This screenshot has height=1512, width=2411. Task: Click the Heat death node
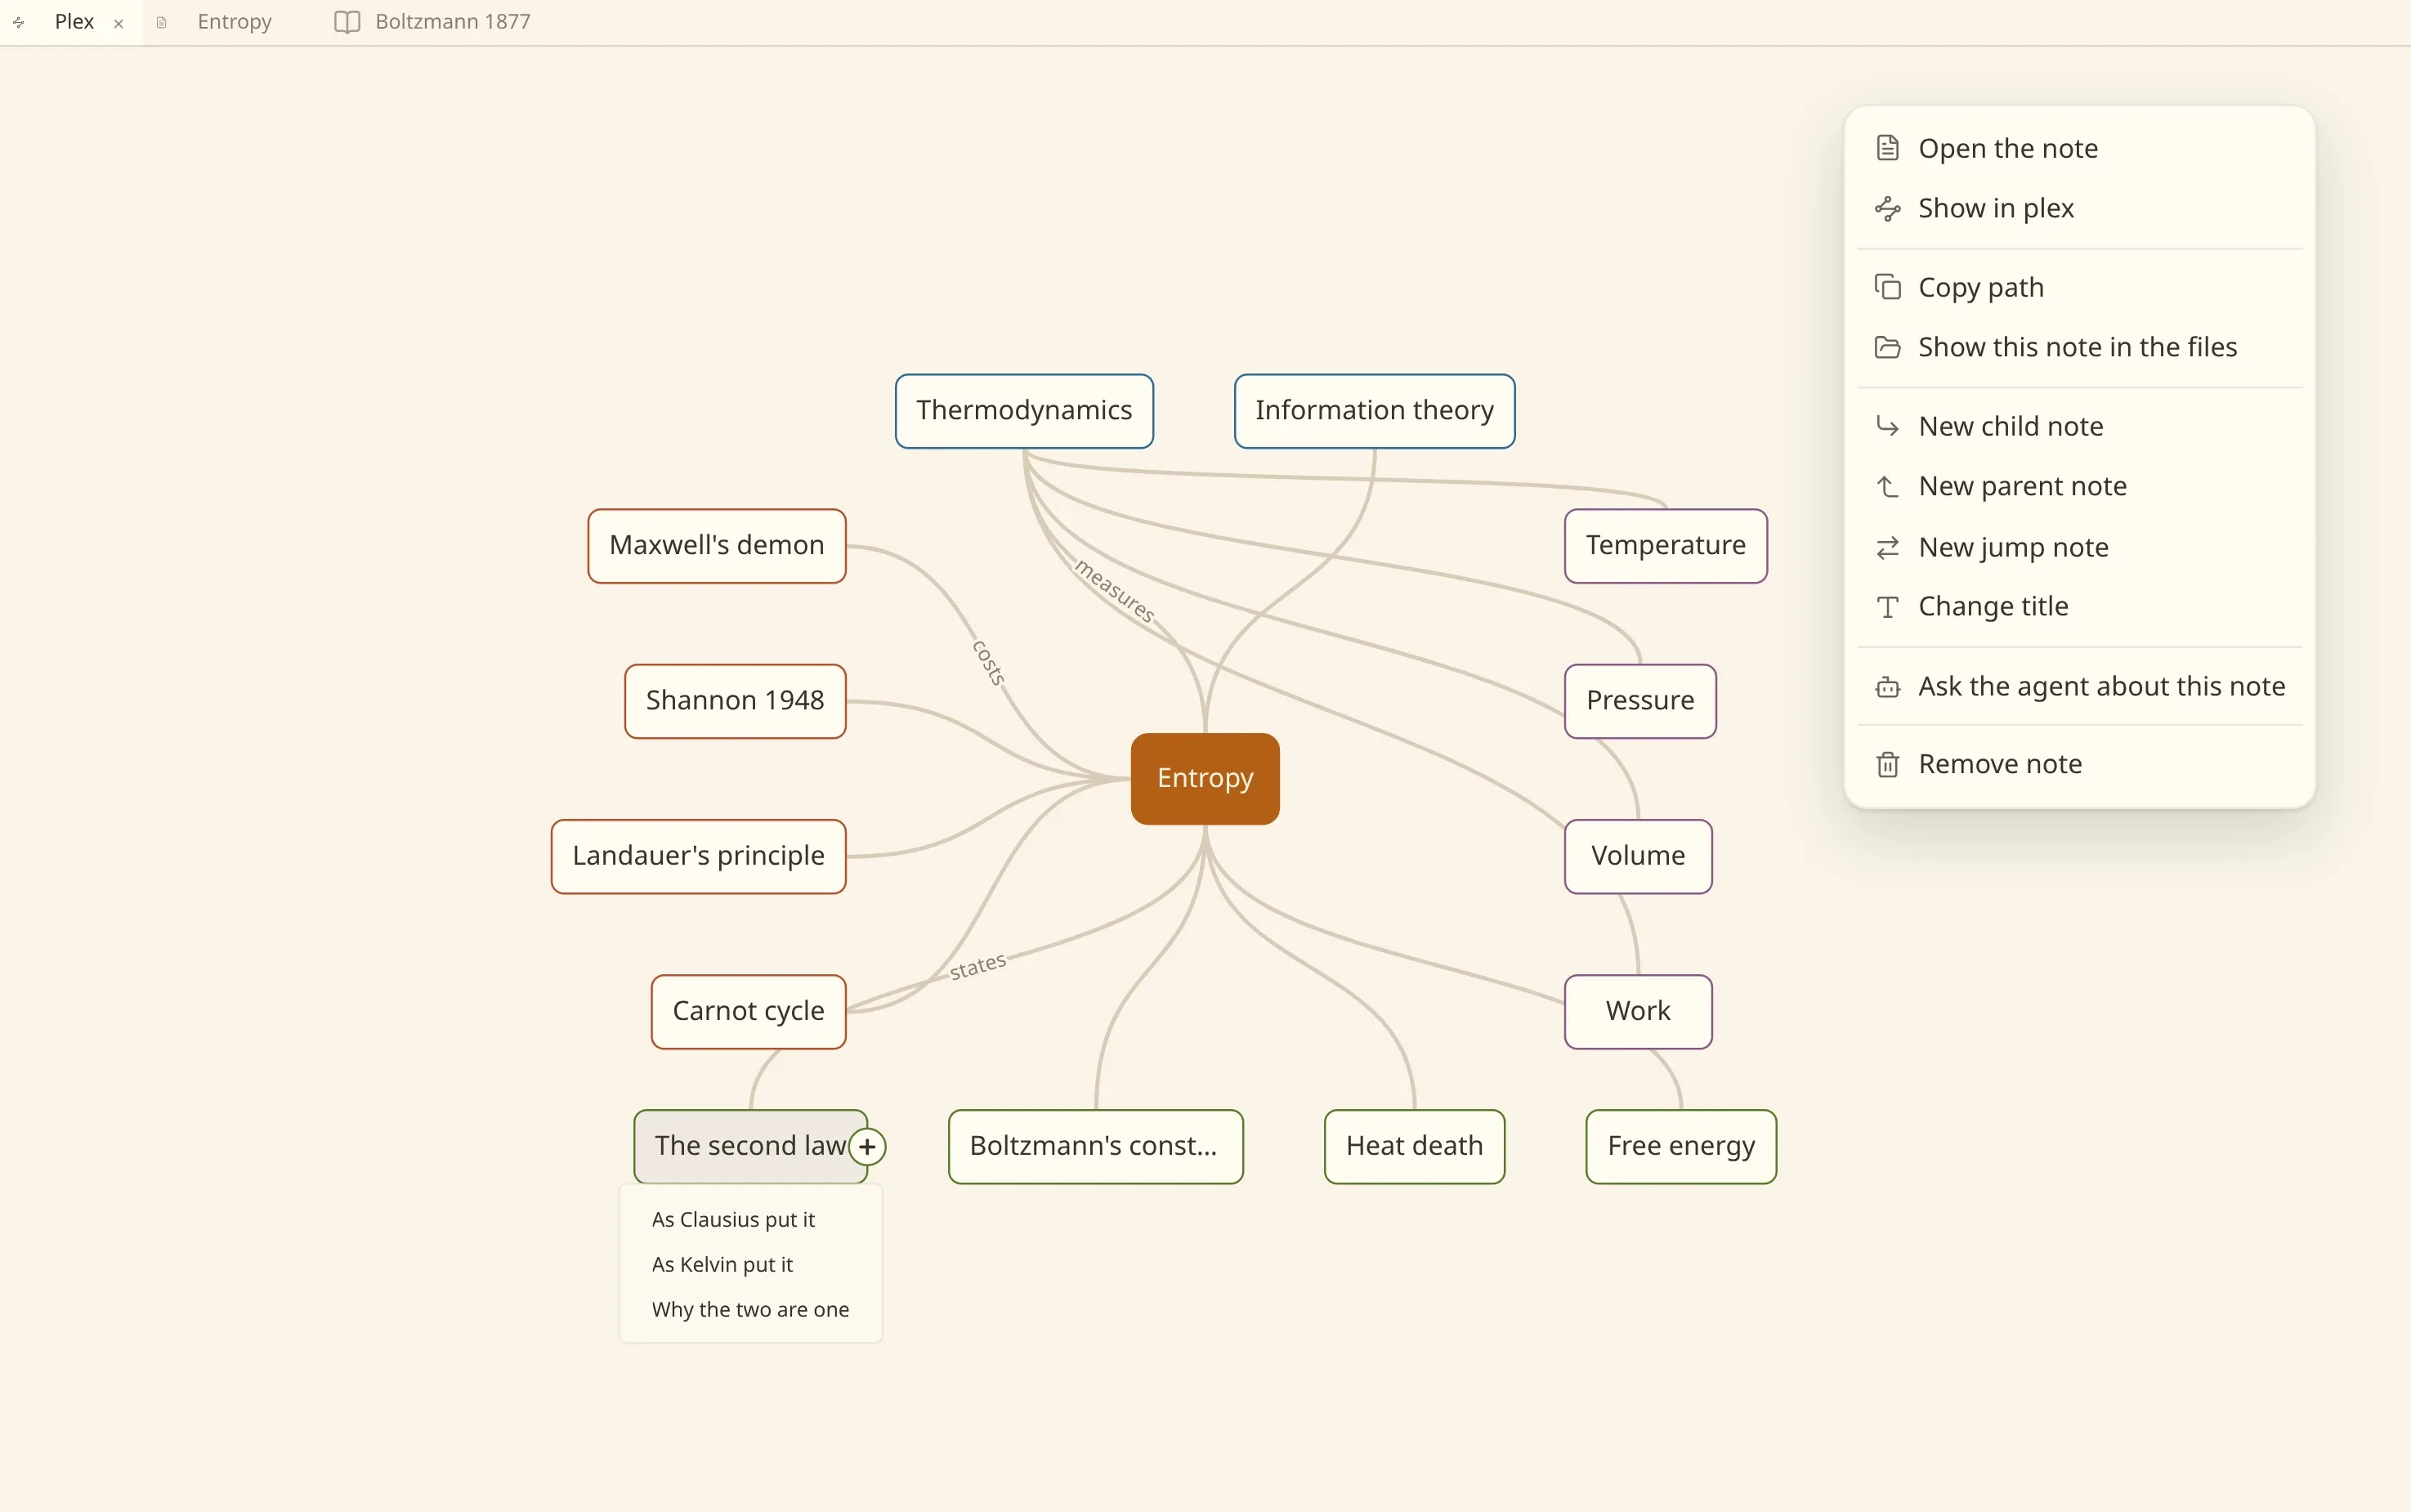[x=1414, y=1146]
